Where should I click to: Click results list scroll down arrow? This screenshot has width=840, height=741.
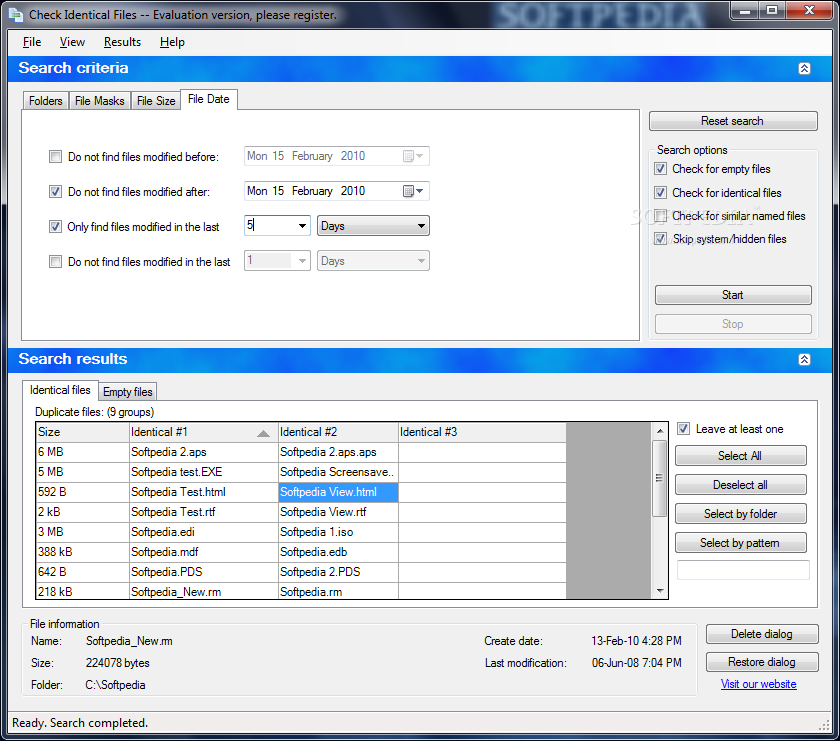tap(659, 590)
